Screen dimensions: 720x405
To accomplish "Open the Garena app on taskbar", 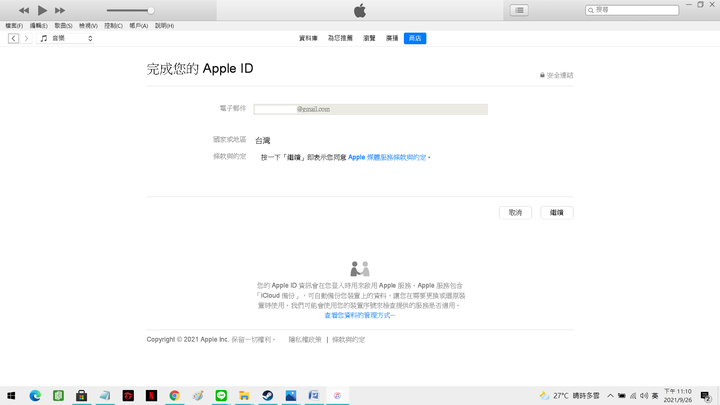I will [128, 395].
